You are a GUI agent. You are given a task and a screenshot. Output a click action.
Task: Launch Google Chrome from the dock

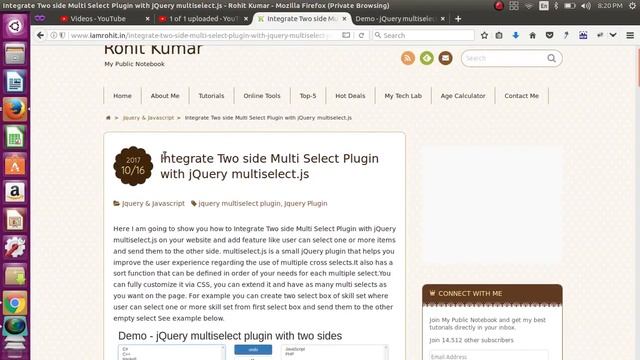click(15, 303)
